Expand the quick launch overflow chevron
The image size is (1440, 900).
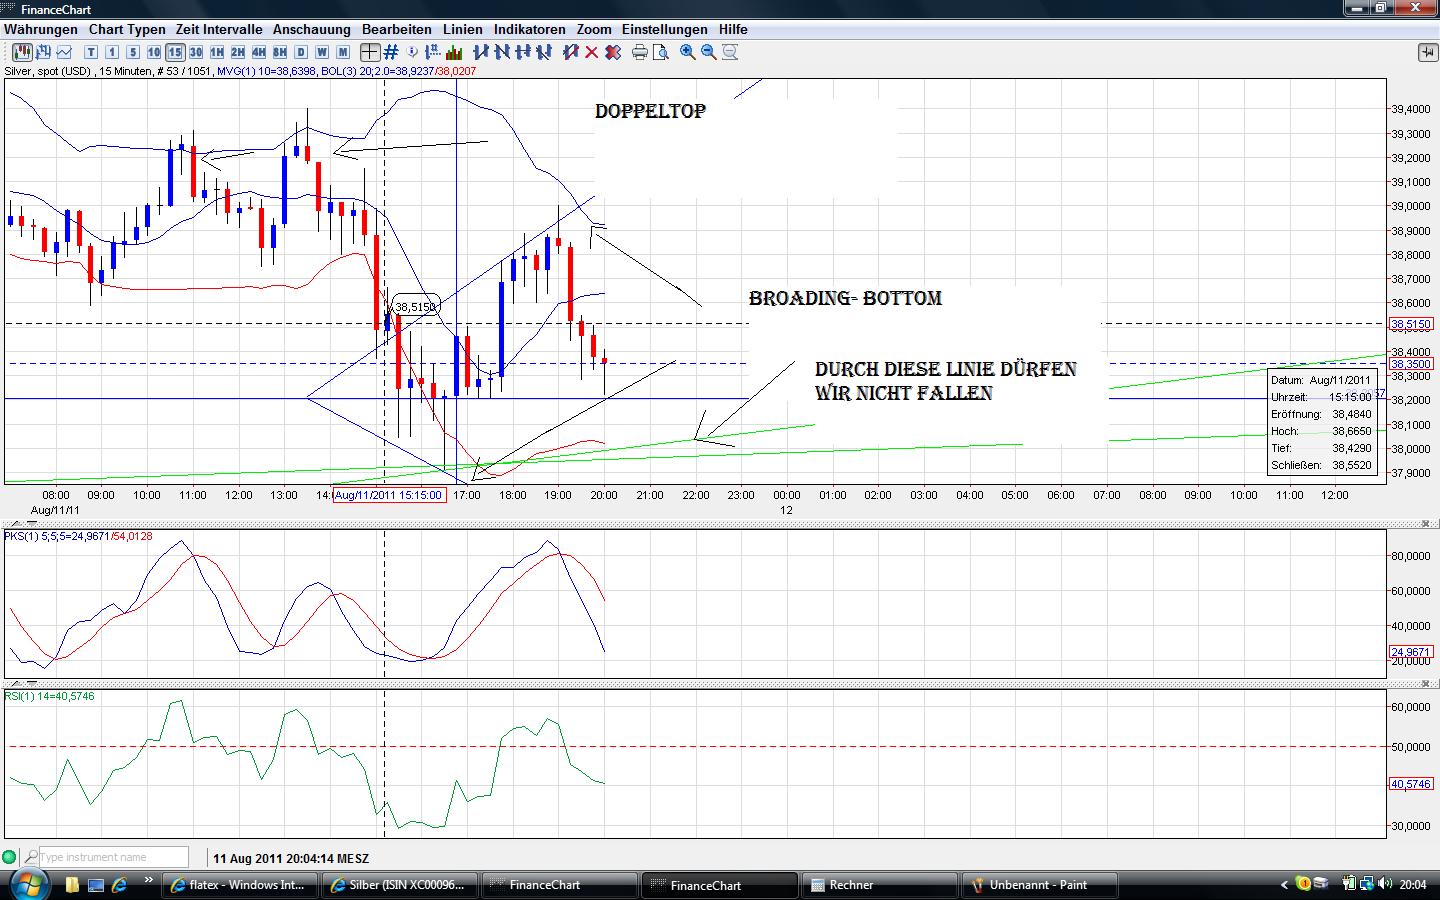click(149, 881)
